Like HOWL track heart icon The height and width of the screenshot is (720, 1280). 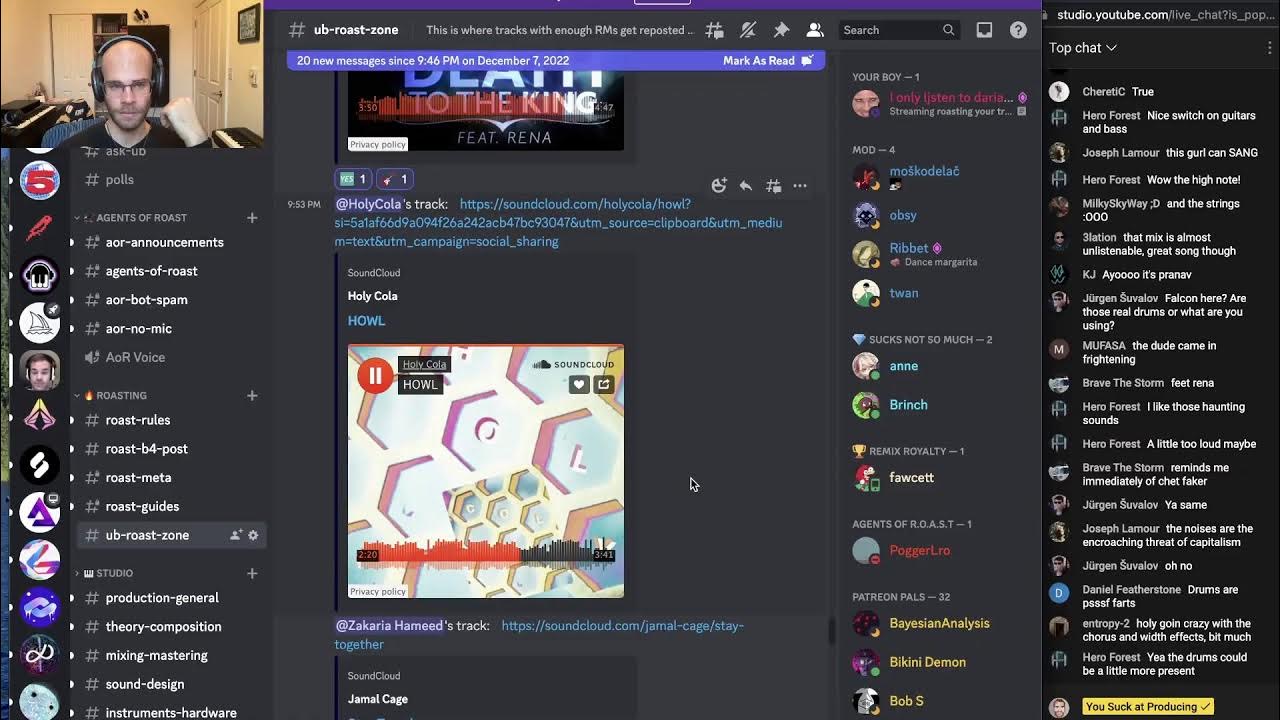579,384
